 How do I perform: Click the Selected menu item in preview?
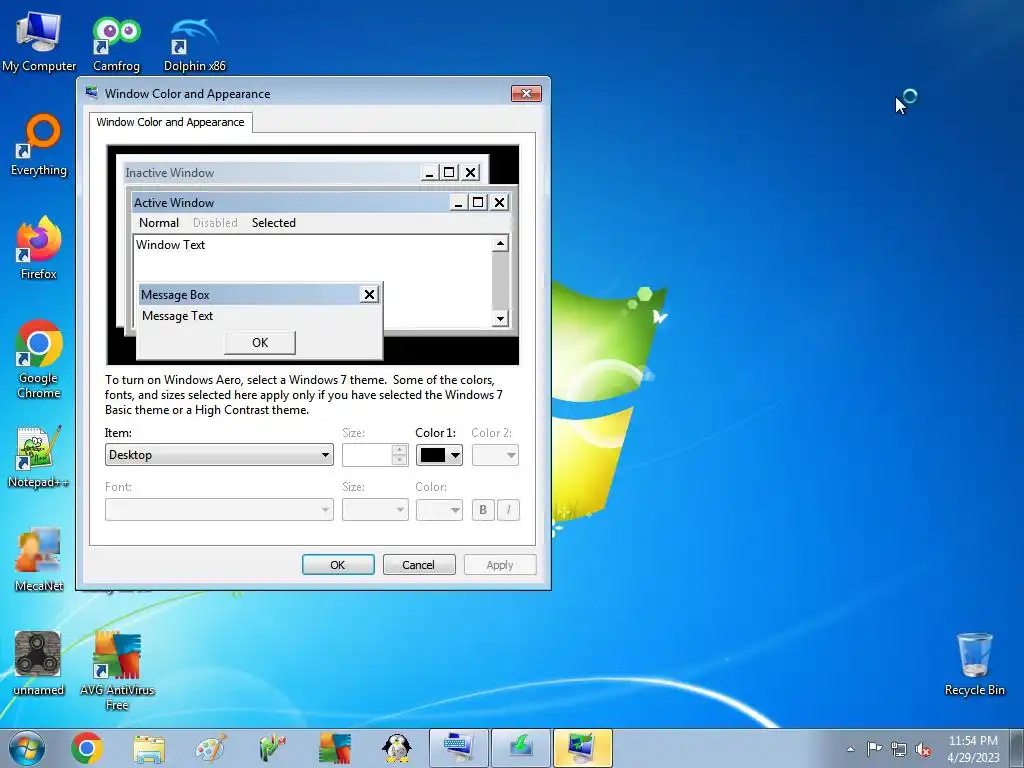tap(274, 223)
